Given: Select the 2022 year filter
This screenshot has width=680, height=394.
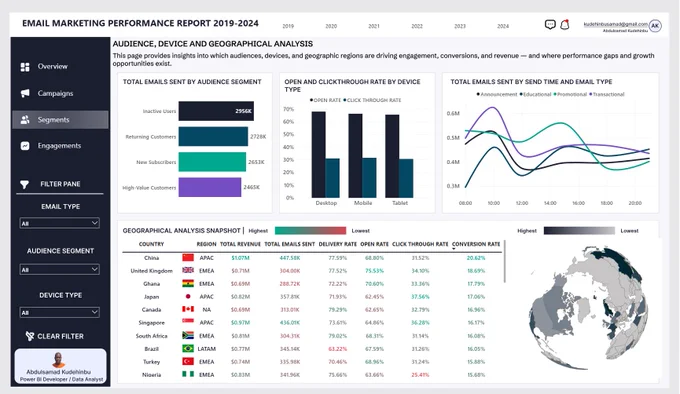Looking at the screenshot, I should point(417,26).
